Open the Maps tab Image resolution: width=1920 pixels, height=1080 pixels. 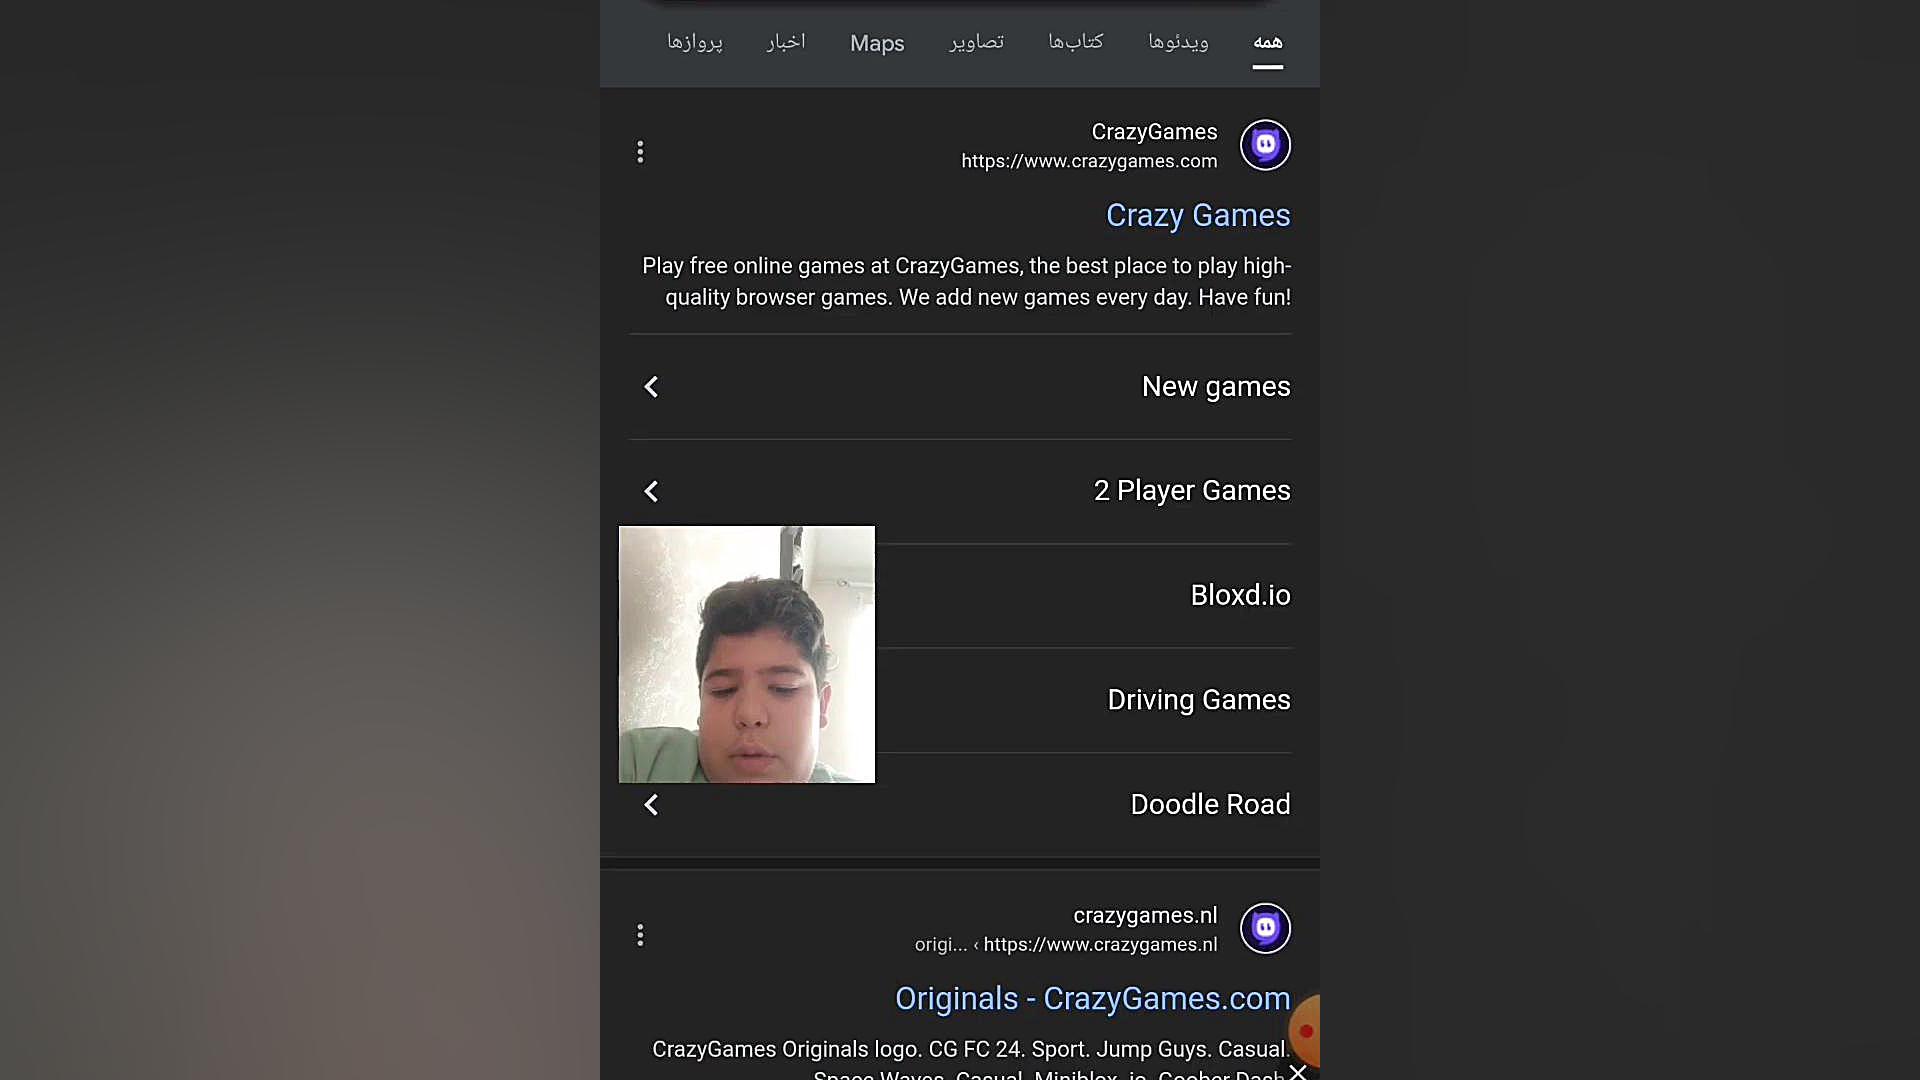pos(877,43)
